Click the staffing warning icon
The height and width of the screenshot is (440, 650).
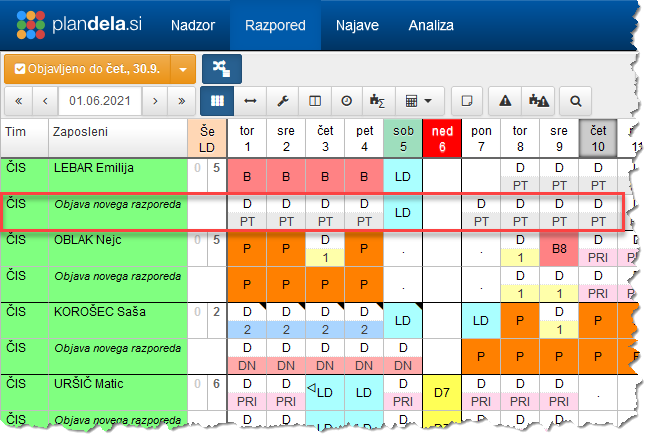click(x=539, y=101)
